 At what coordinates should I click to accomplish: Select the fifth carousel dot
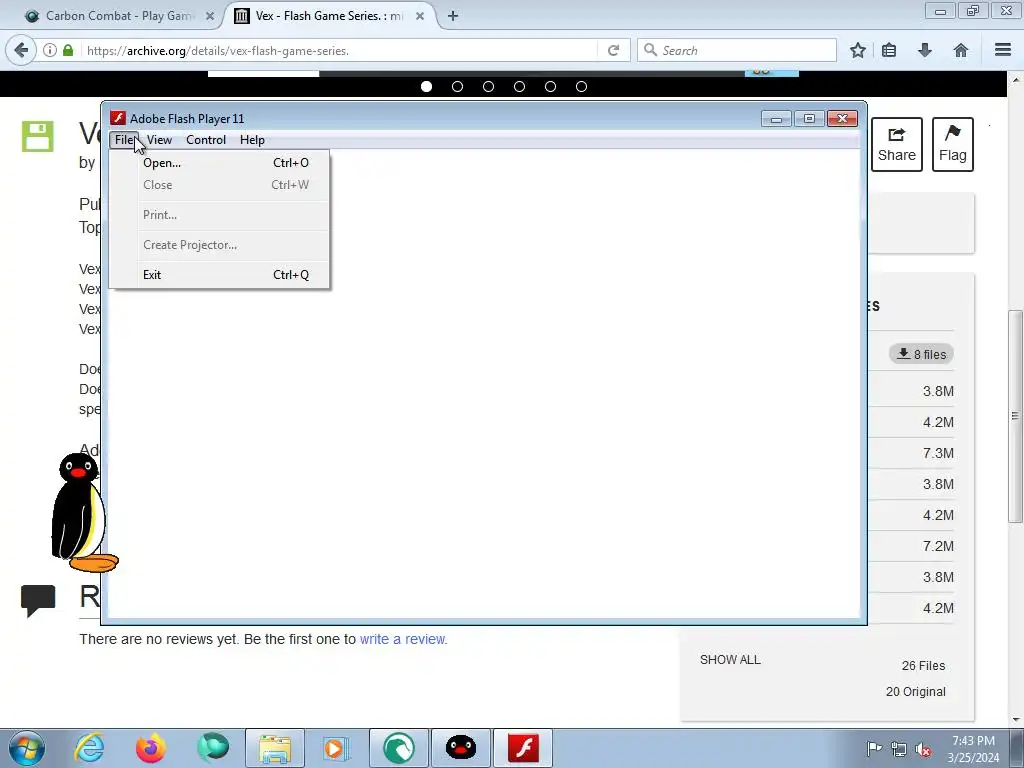pos(551,86)
